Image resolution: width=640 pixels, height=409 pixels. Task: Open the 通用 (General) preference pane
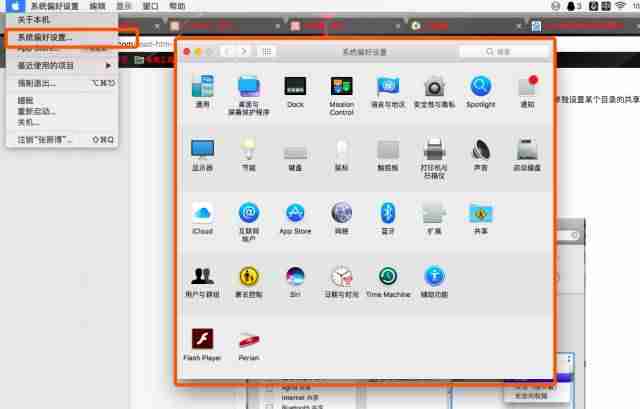pyautogui.click(x=202, y=91)
